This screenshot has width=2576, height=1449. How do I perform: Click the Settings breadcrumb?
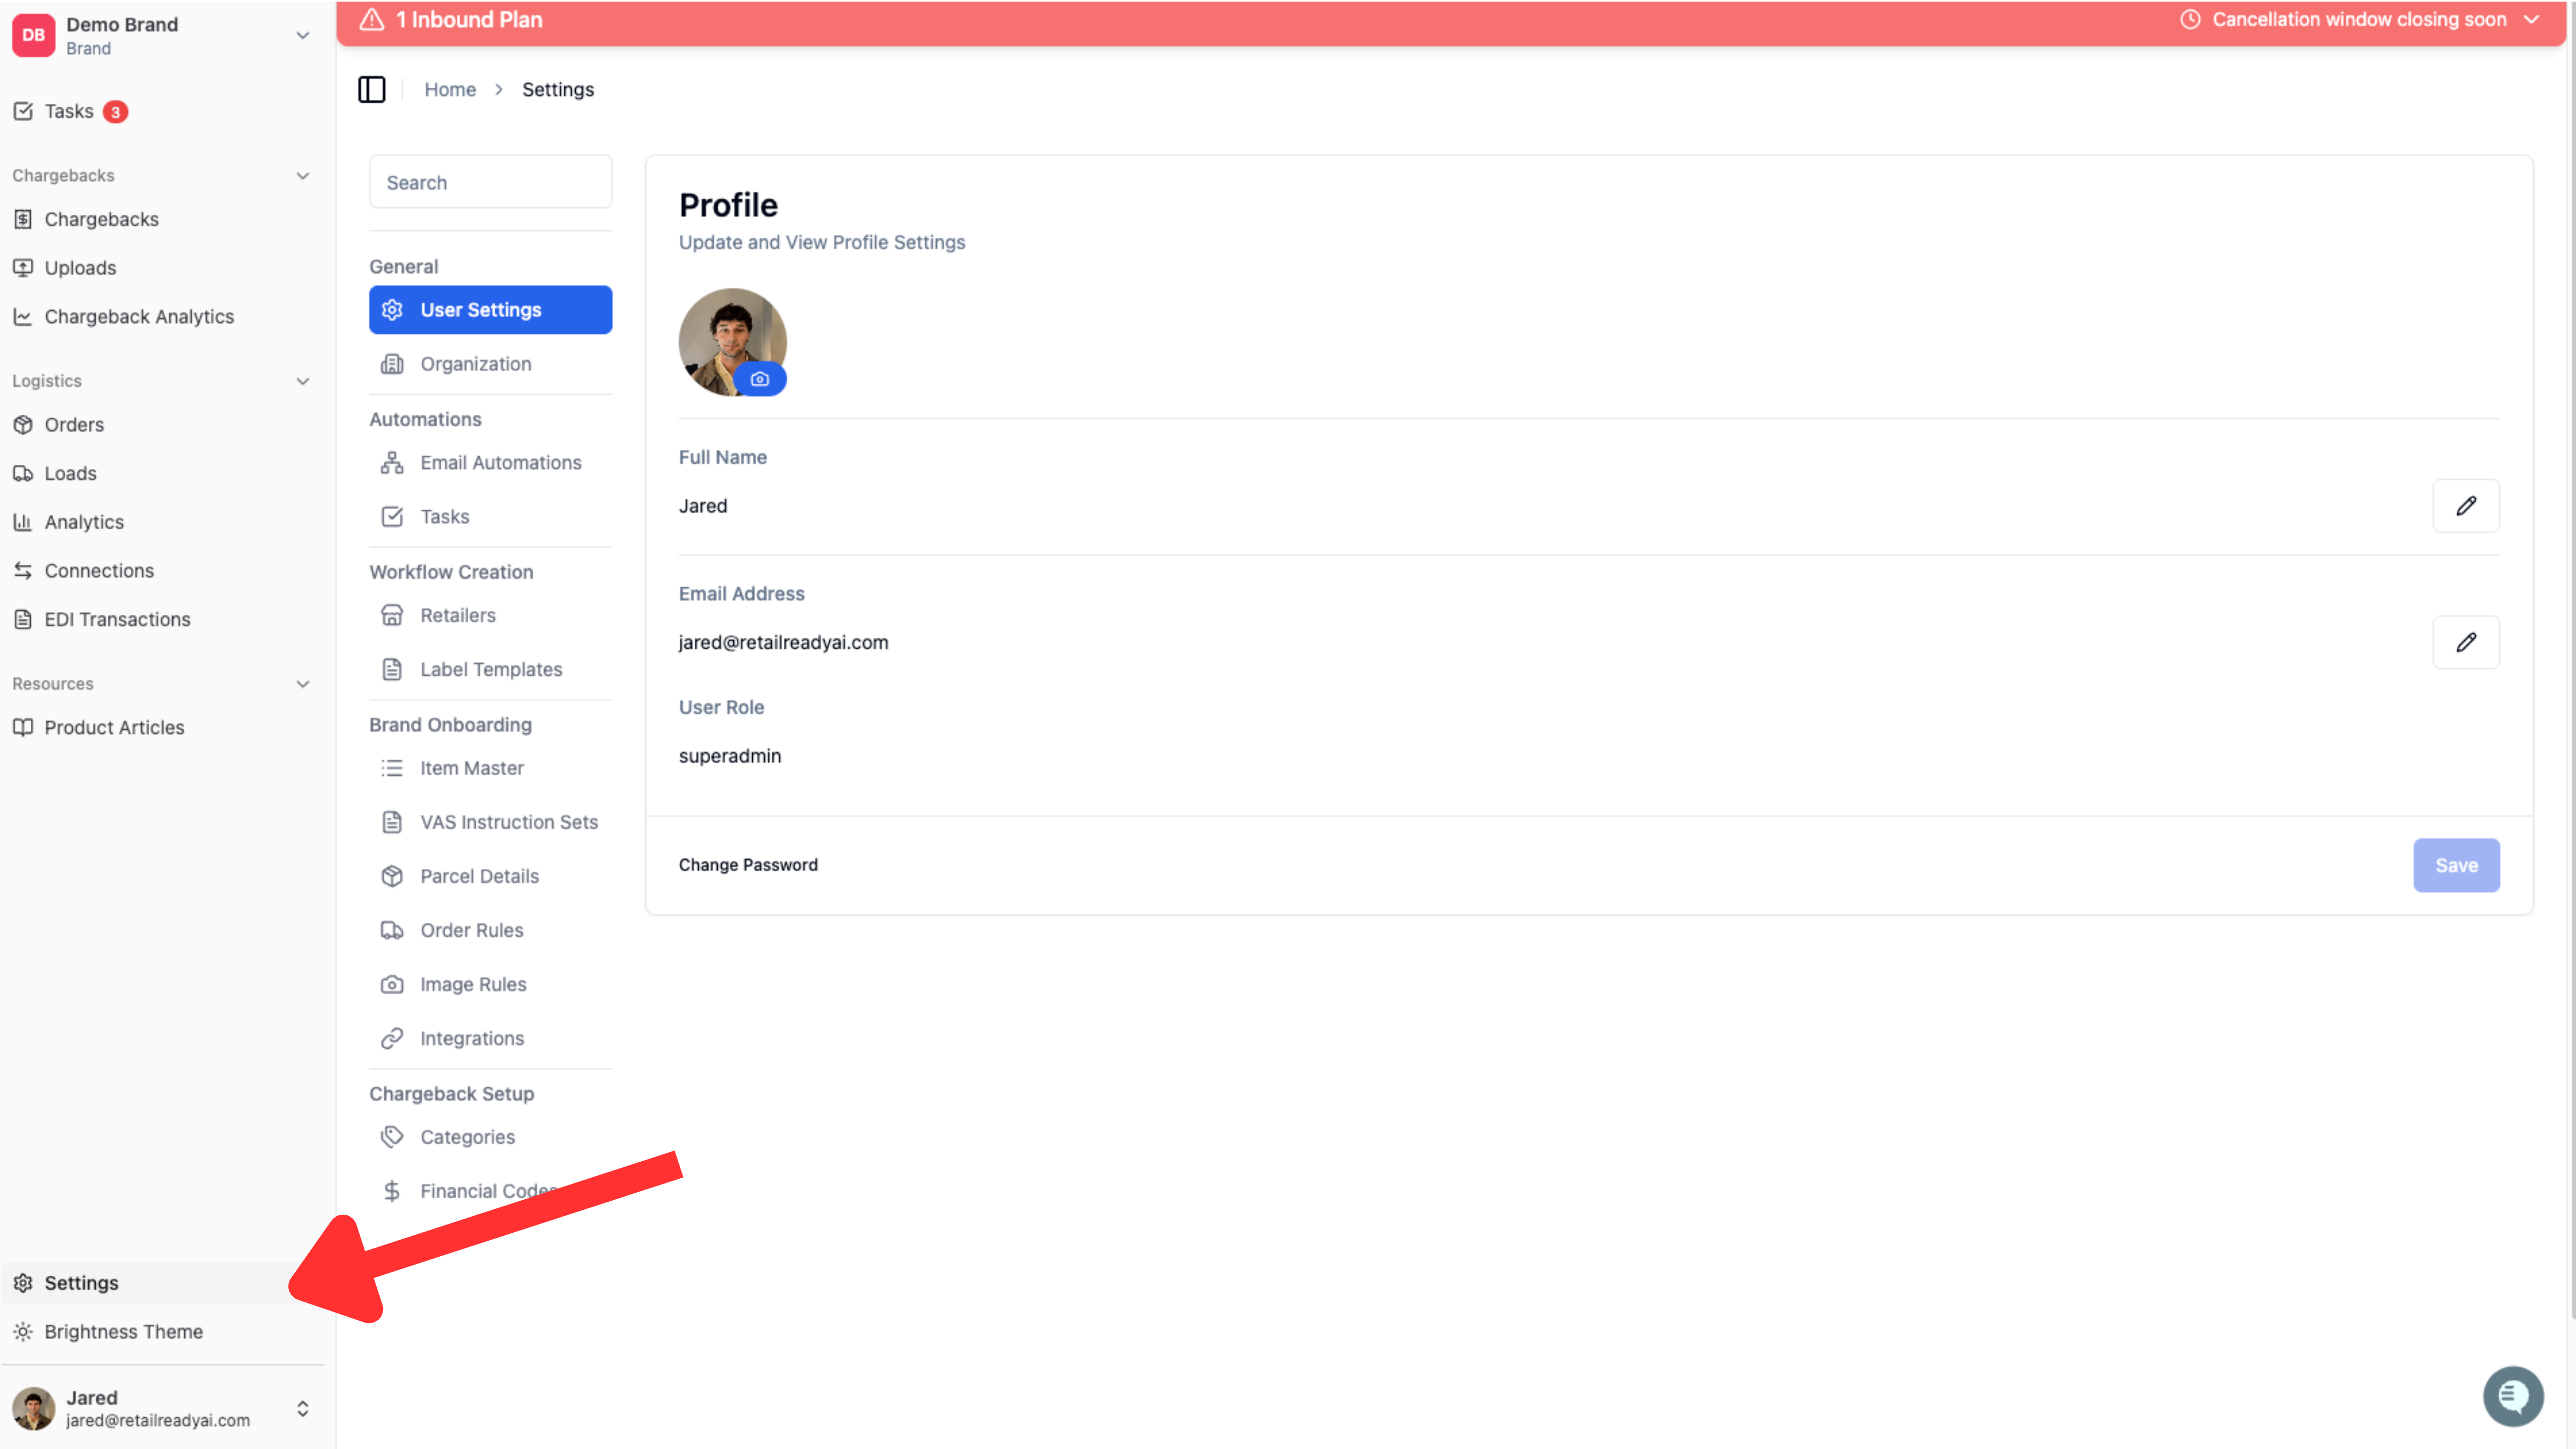(x=558, y=89)
